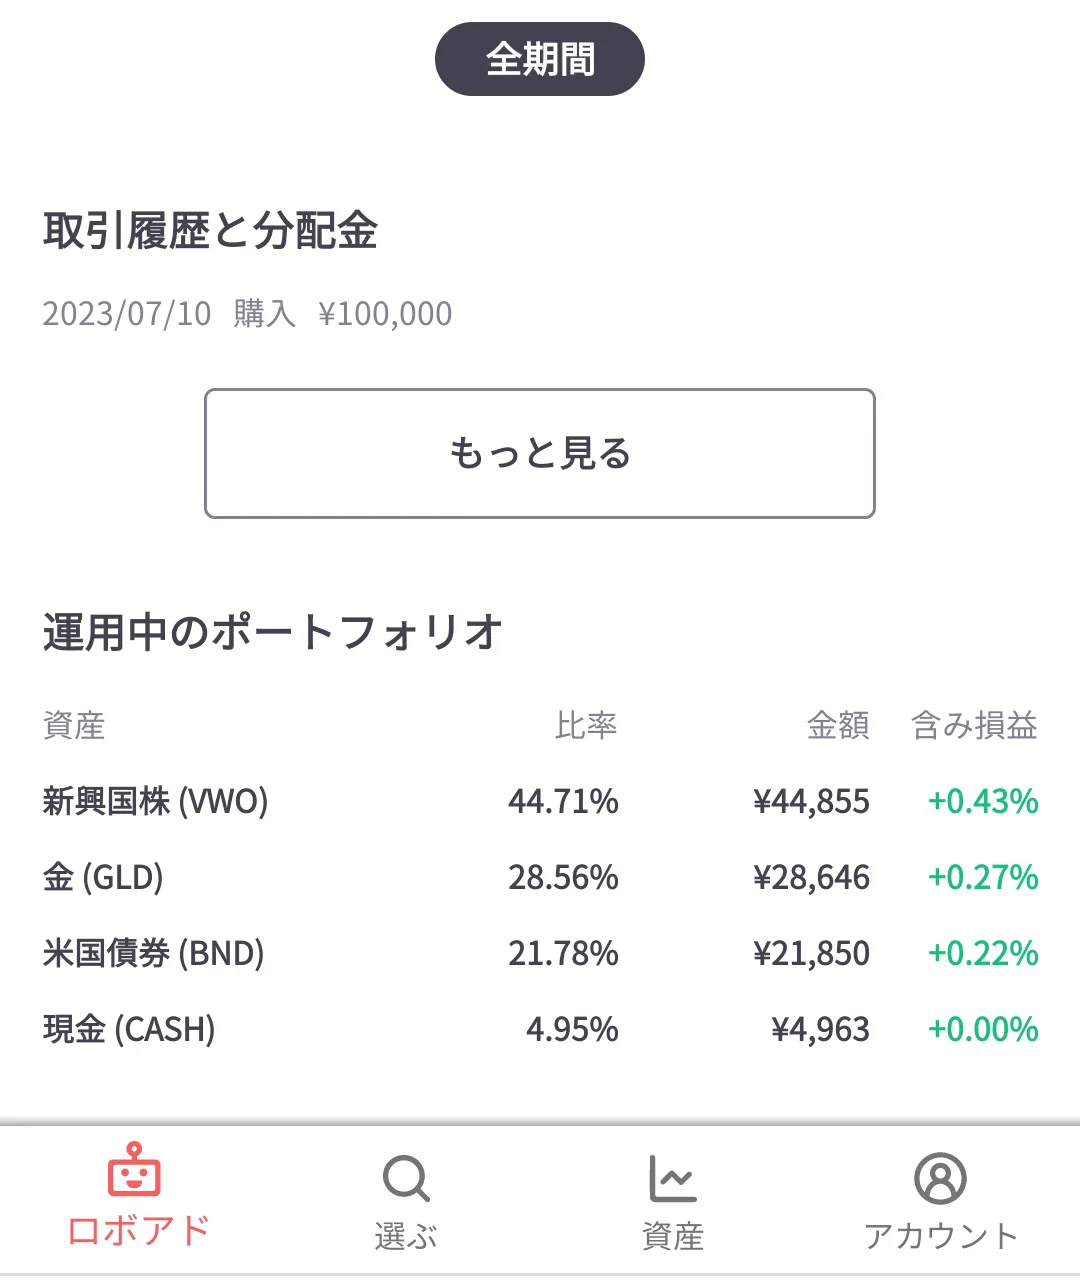Tap the chart icon for assets
The height and width of the screenshot is (1286, 1080).
(672, 1178)
